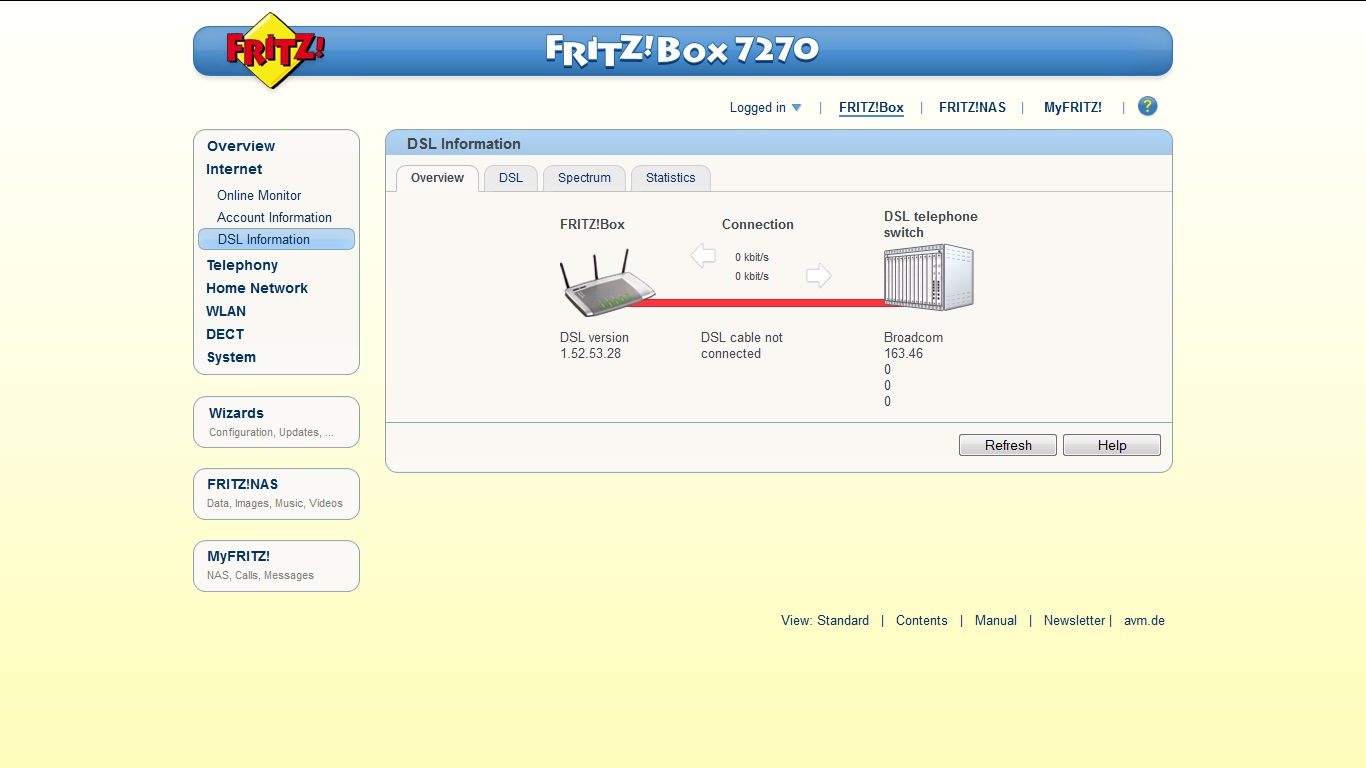
Task: Open the DSL tab
Action: 511,178
